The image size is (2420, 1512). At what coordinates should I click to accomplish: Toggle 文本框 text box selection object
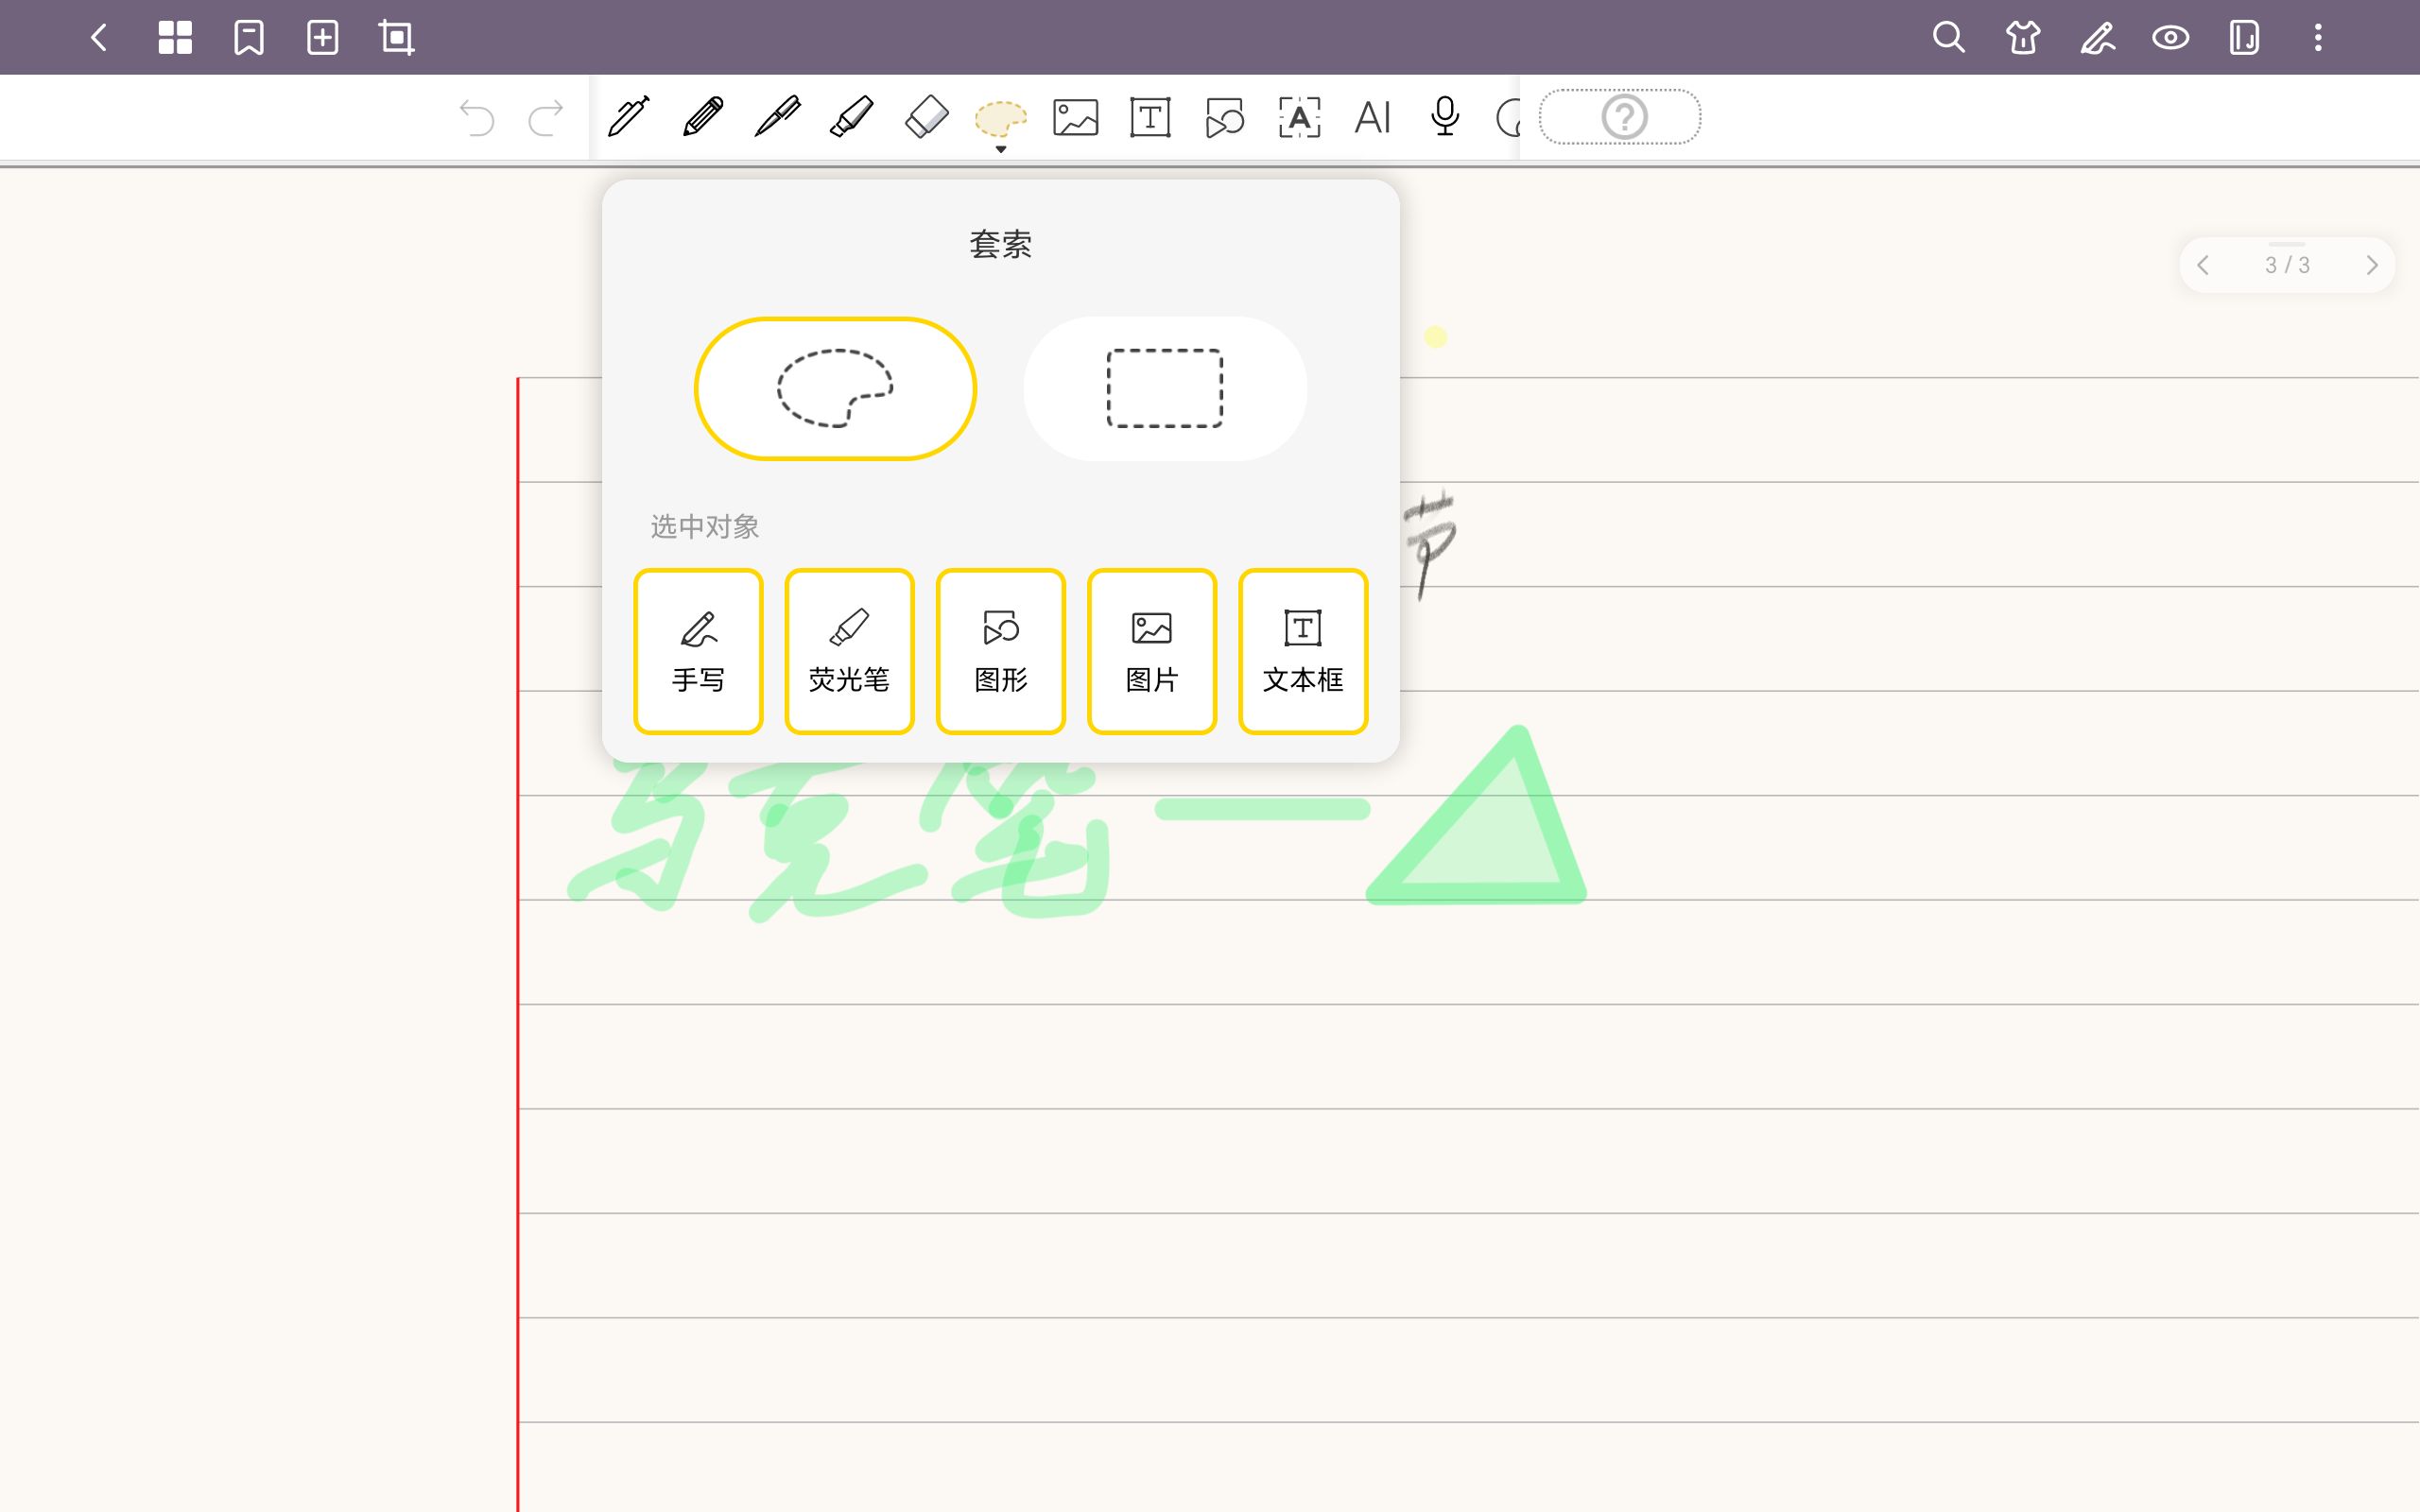[x=1302, y=651]
